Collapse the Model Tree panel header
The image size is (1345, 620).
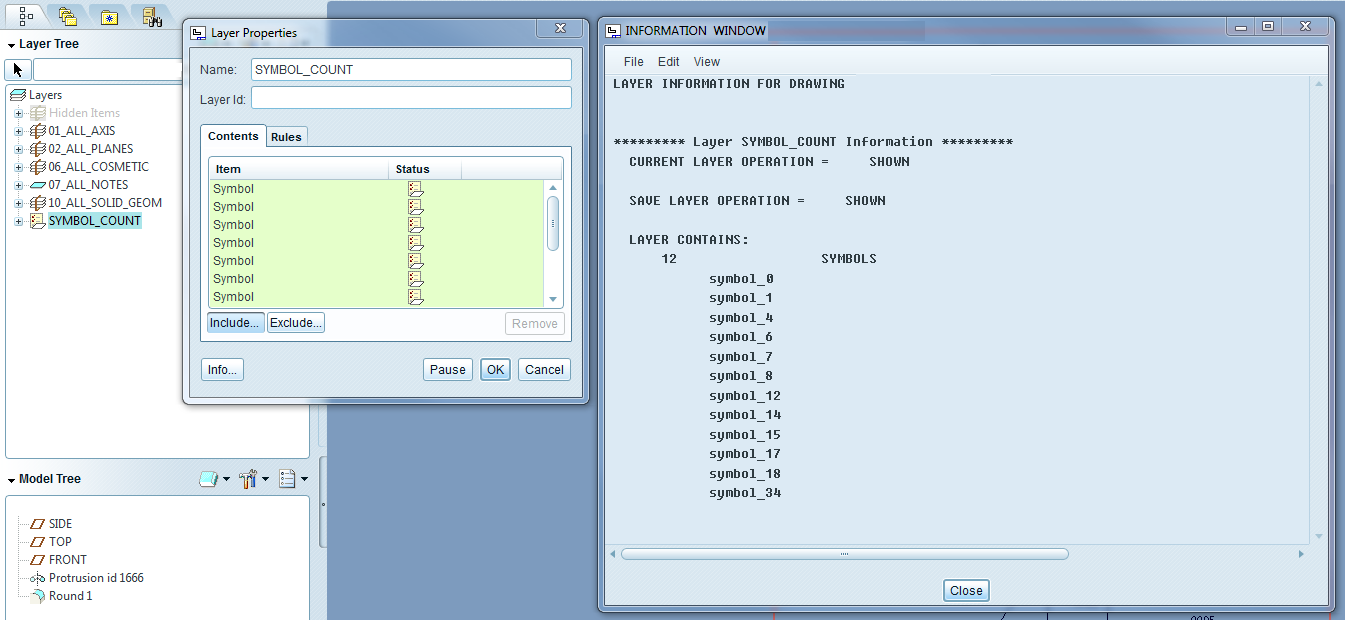[11, 480]
